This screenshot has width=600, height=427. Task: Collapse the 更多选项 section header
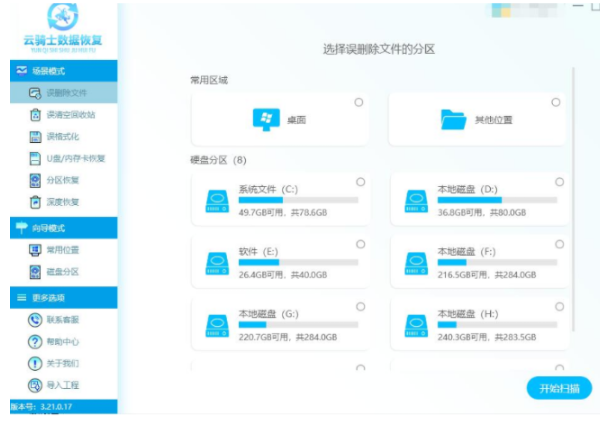pos(58,298)
